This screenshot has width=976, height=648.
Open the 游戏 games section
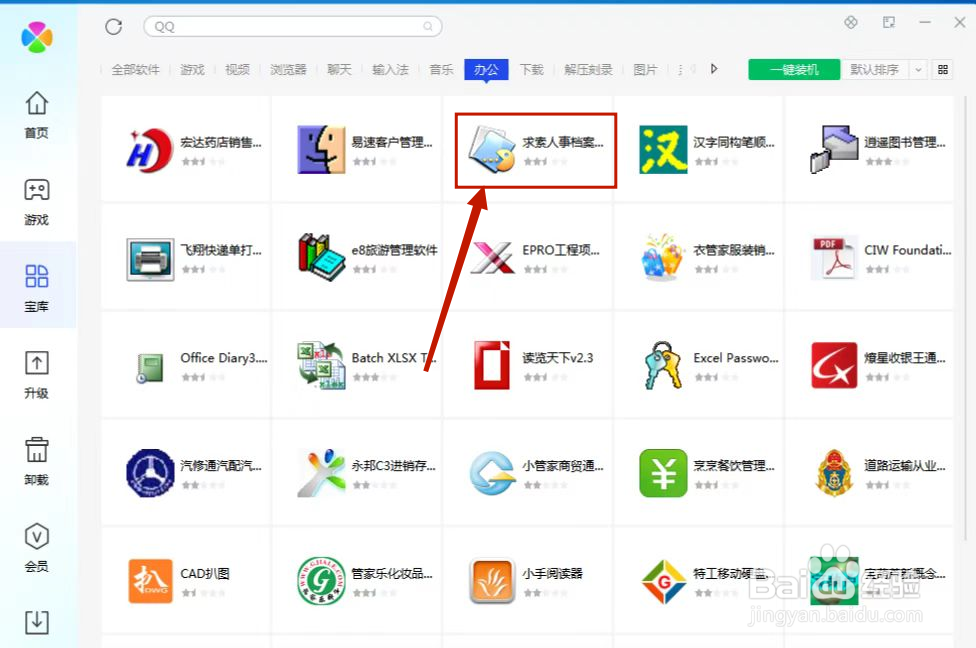coord(37,202)
